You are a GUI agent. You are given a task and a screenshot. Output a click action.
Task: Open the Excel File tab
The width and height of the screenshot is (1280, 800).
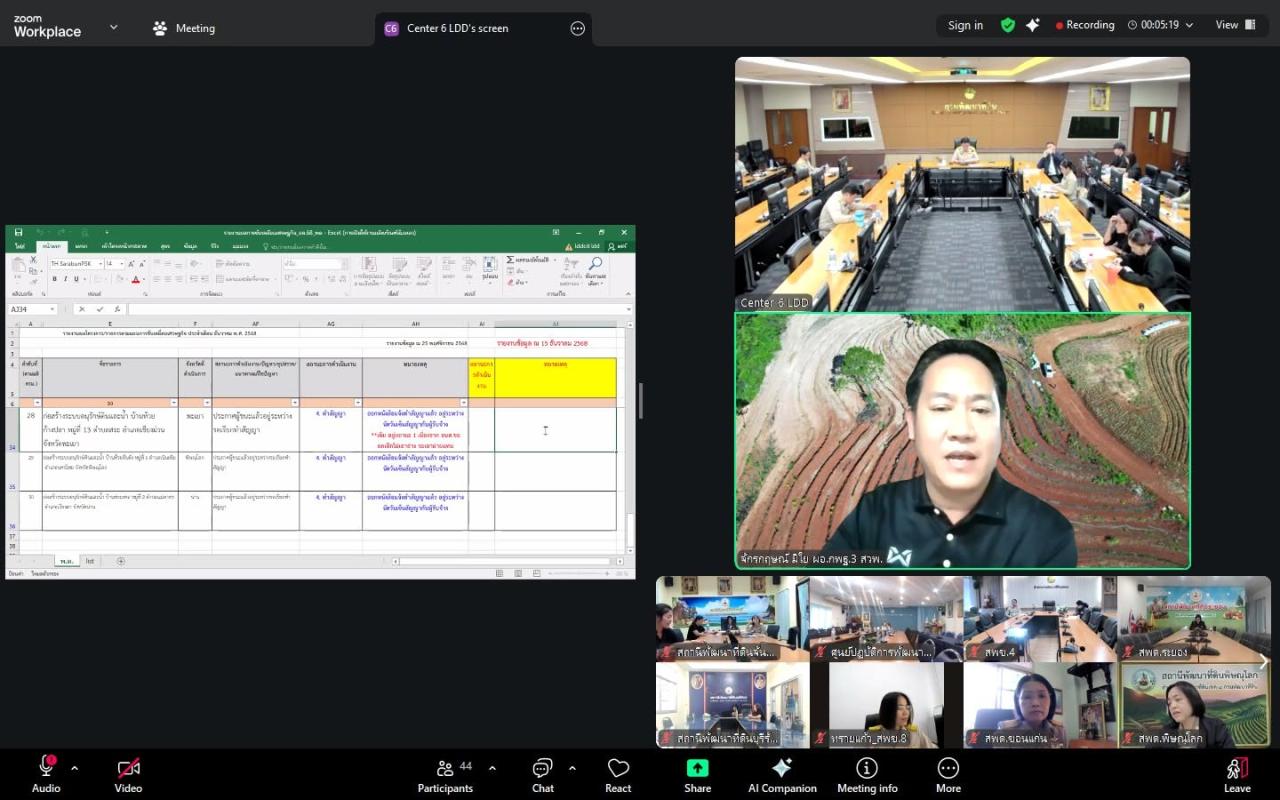[20, 245]
